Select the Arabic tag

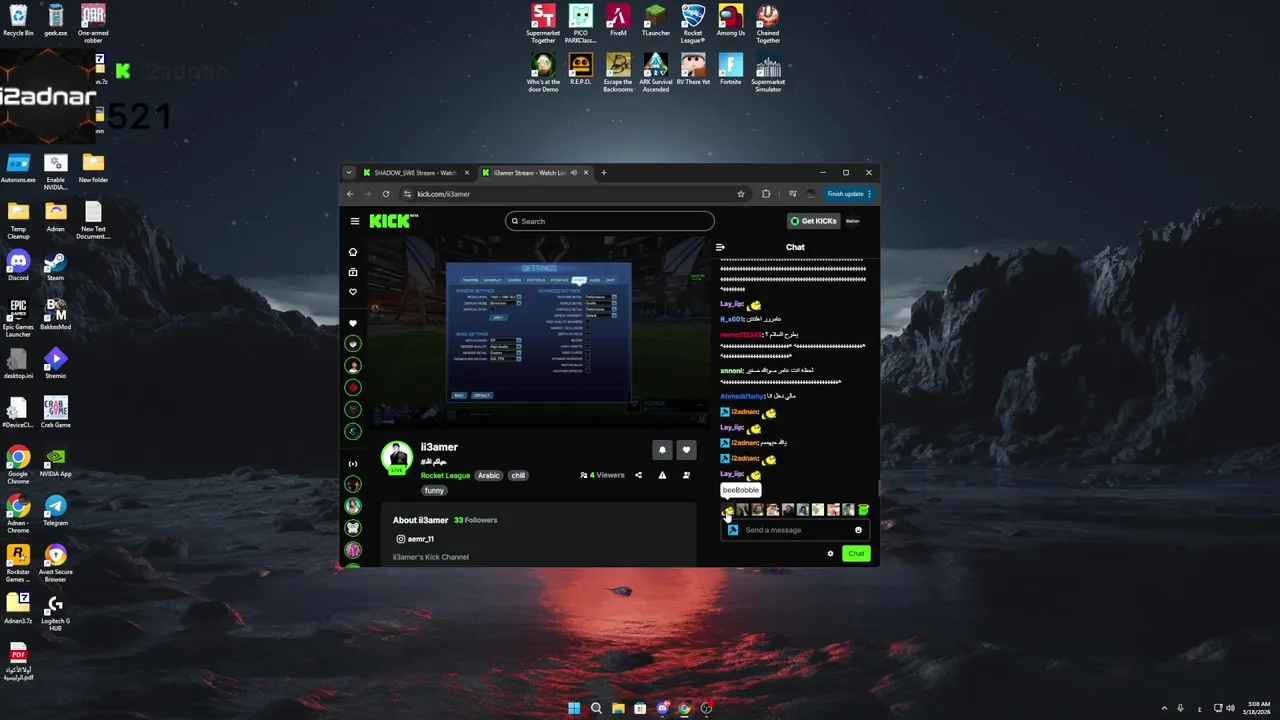[488, 476]
